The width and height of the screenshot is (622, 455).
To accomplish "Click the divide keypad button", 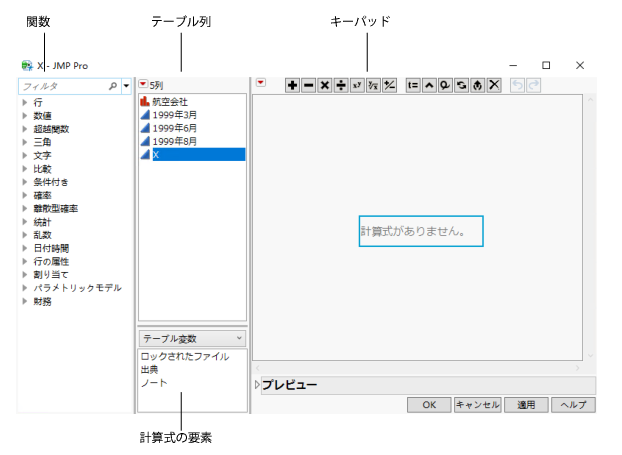I will (x=340, y=86).
